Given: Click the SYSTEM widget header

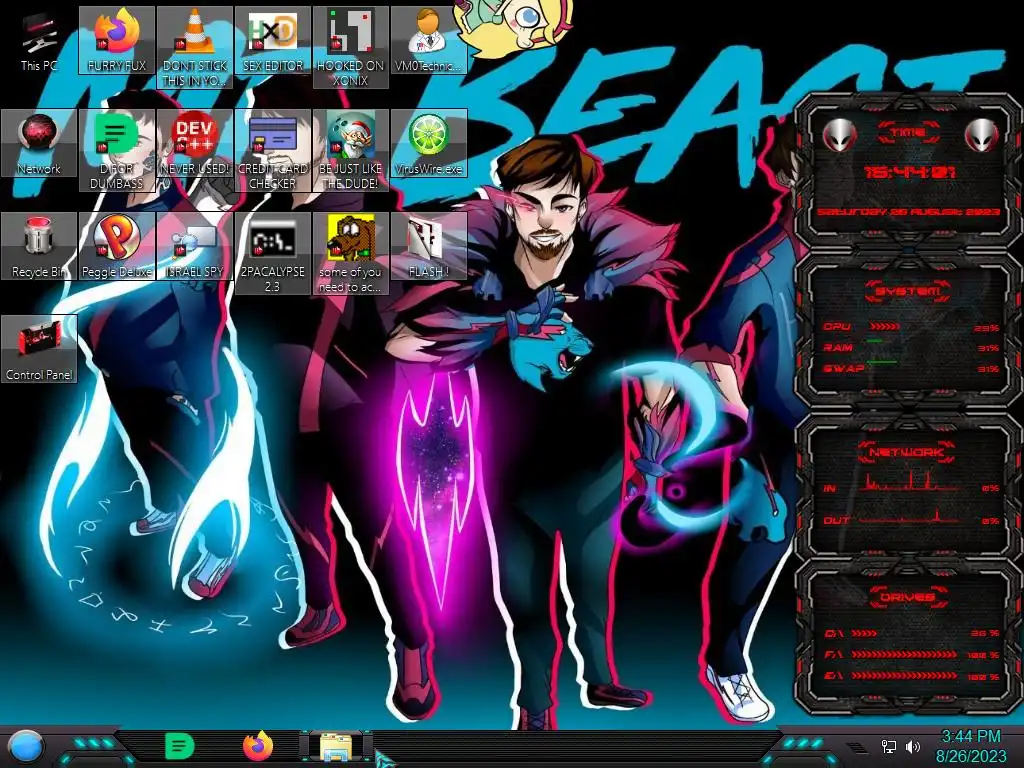Looking at the screenshot, I should click(907, 291).
